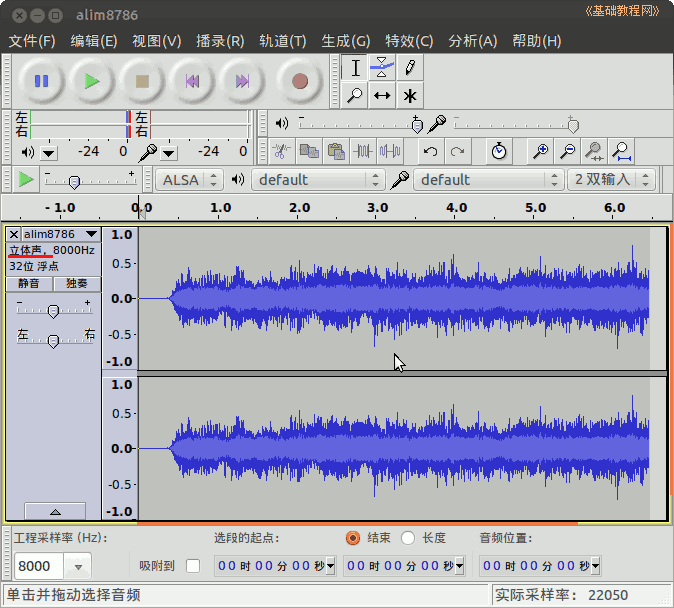Select the Envelope tool
Image resolution: width=674 pixels, height=608 pixels.
point(381,67)
